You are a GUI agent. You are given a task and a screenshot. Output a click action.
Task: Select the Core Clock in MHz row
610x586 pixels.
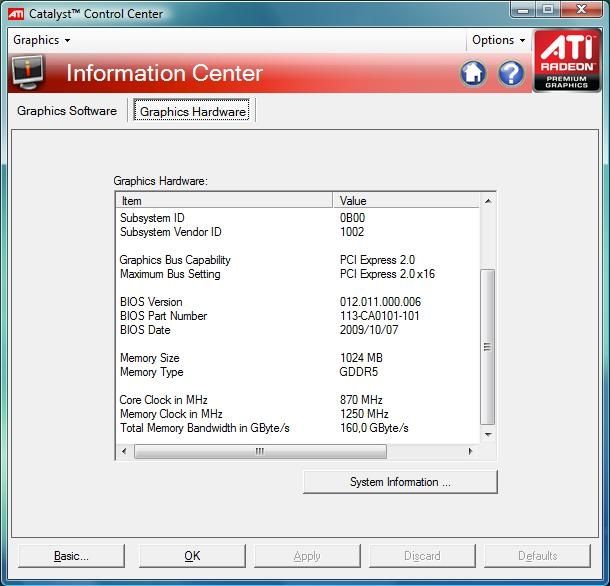click(298, 400)
